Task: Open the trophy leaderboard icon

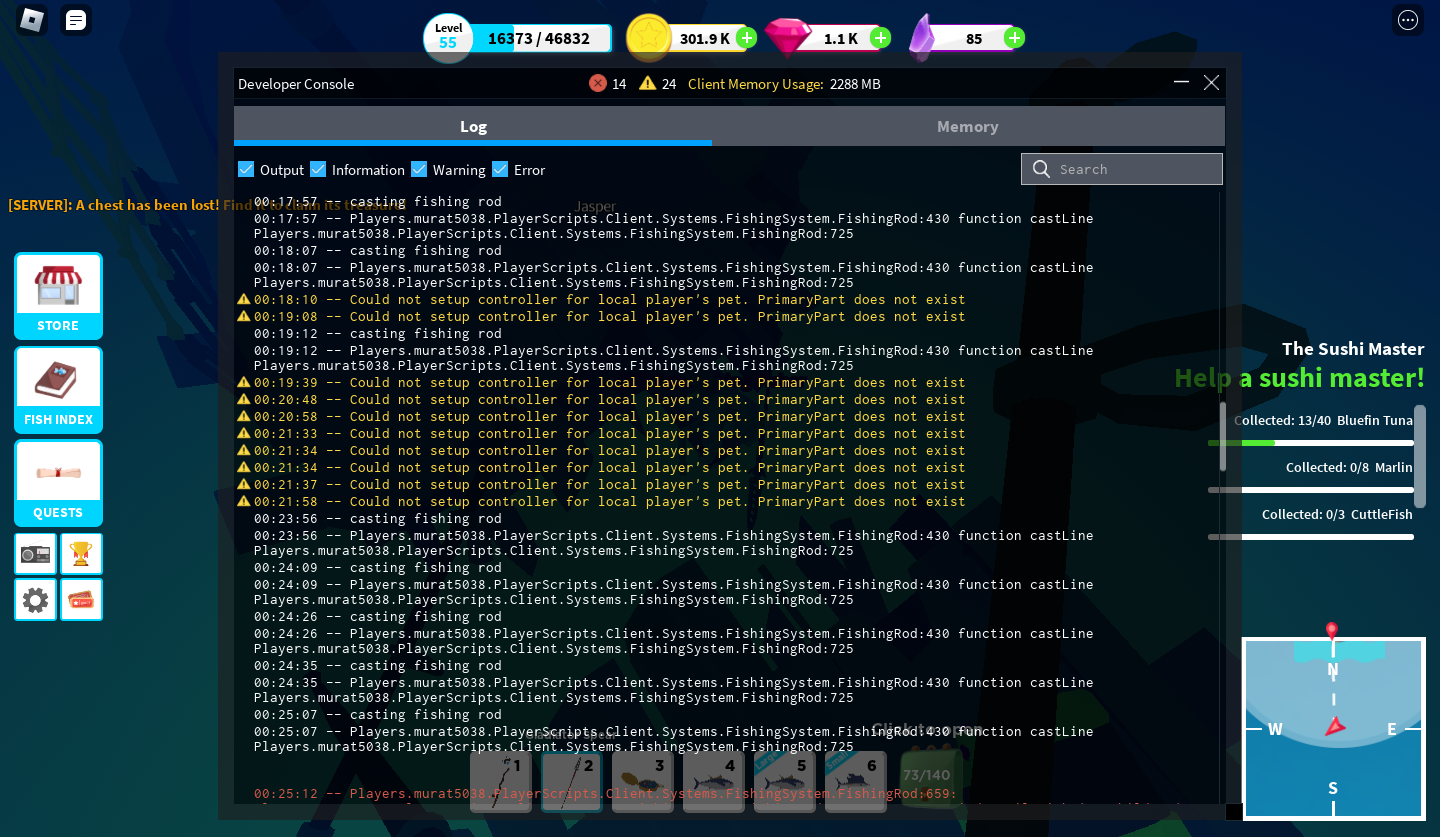Action: [81, 554]
